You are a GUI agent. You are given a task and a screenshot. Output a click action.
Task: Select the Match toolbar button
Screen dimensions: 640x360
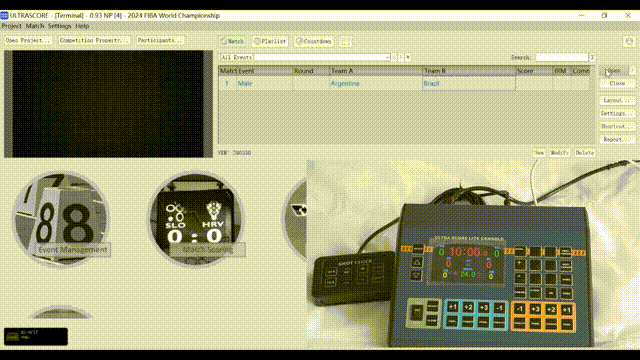[x=232, y=41]
